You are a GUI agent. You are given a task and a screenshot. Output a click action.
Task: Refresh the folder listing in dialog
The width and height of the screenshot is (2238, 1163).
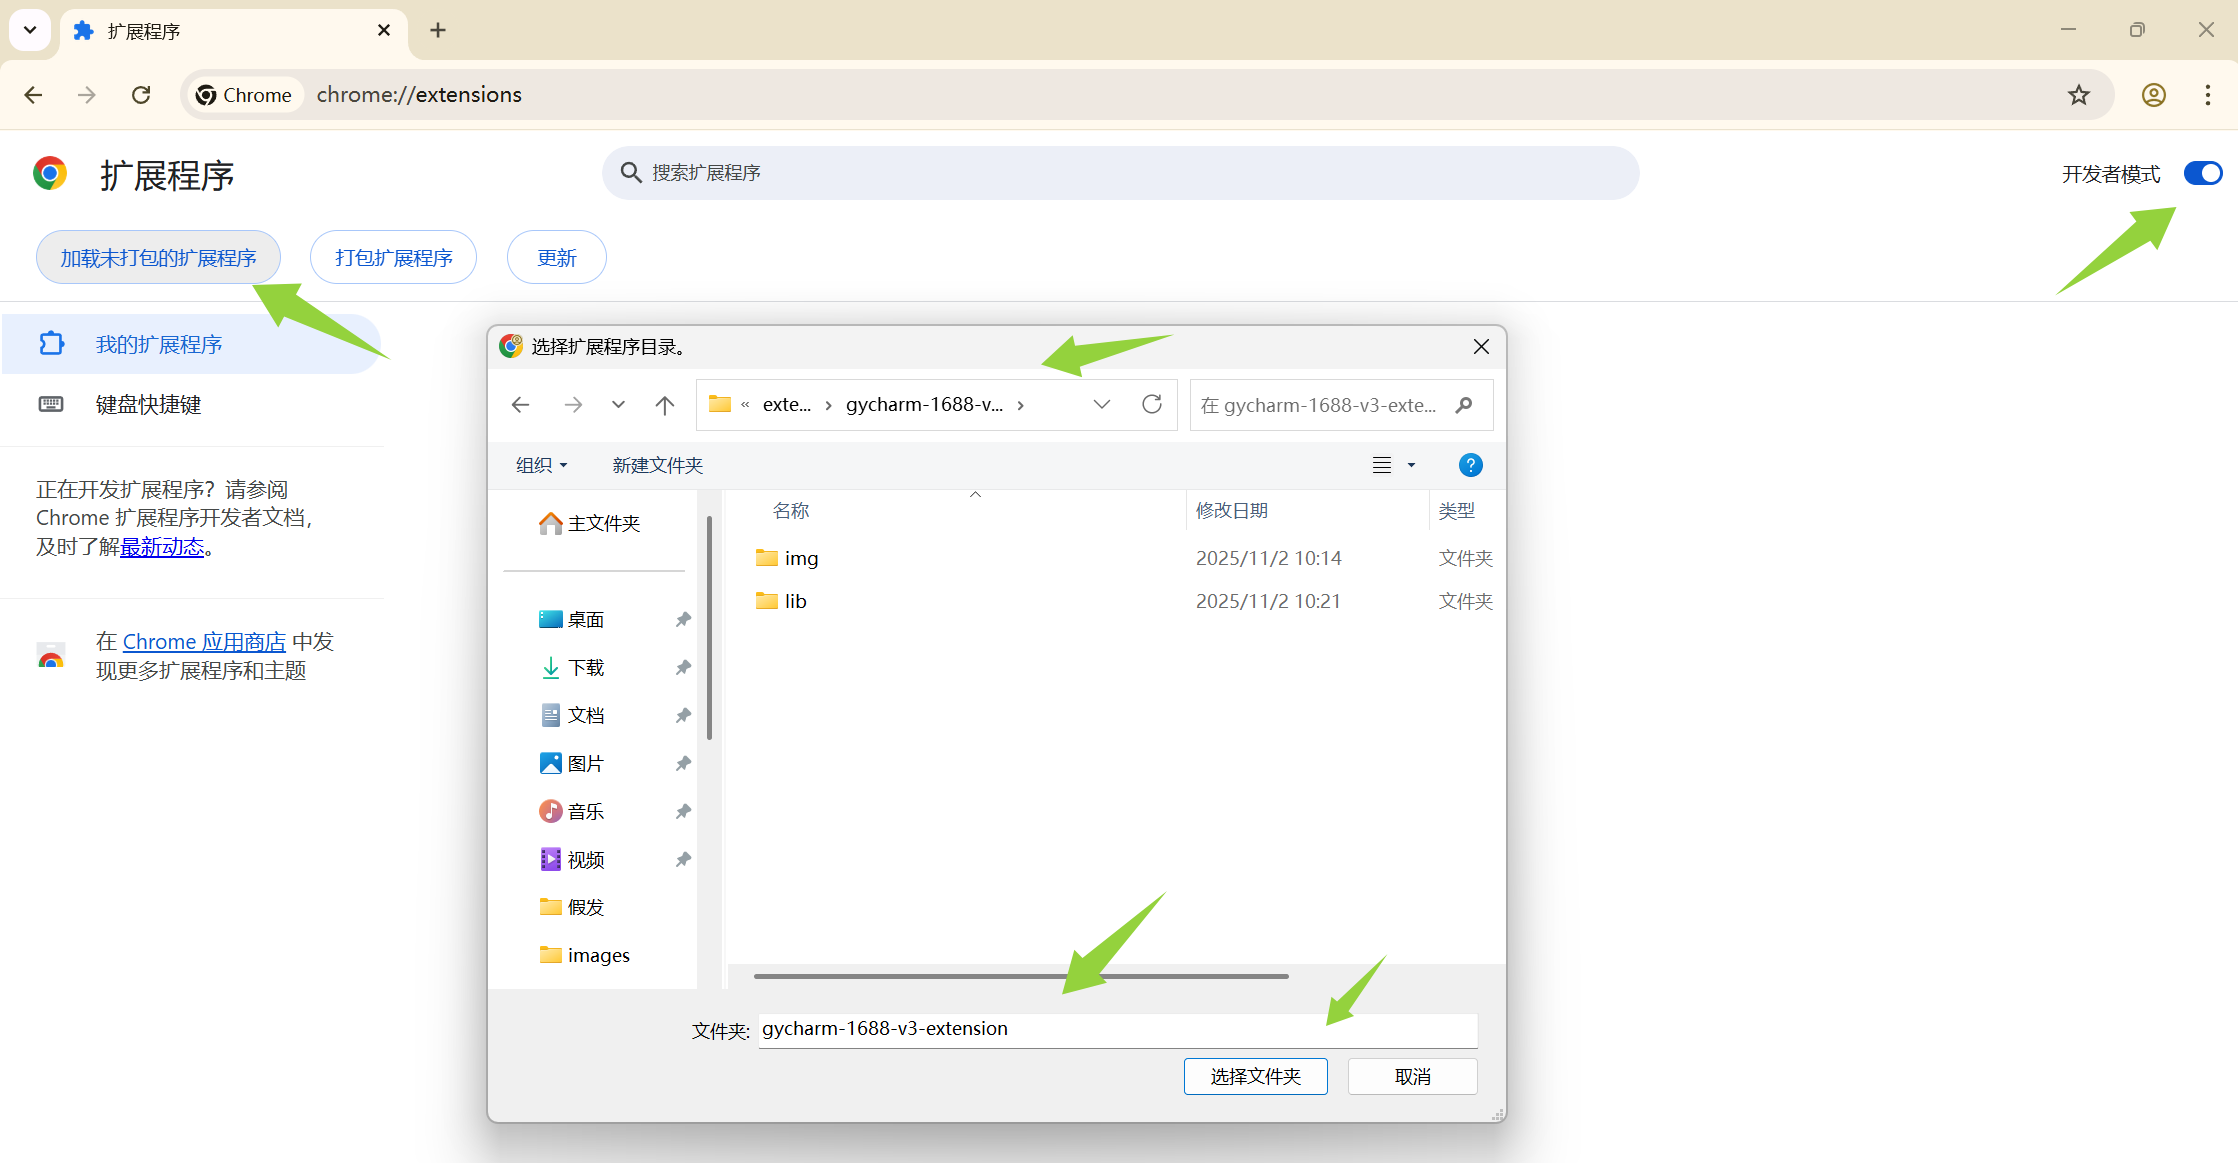[1151, 404]
